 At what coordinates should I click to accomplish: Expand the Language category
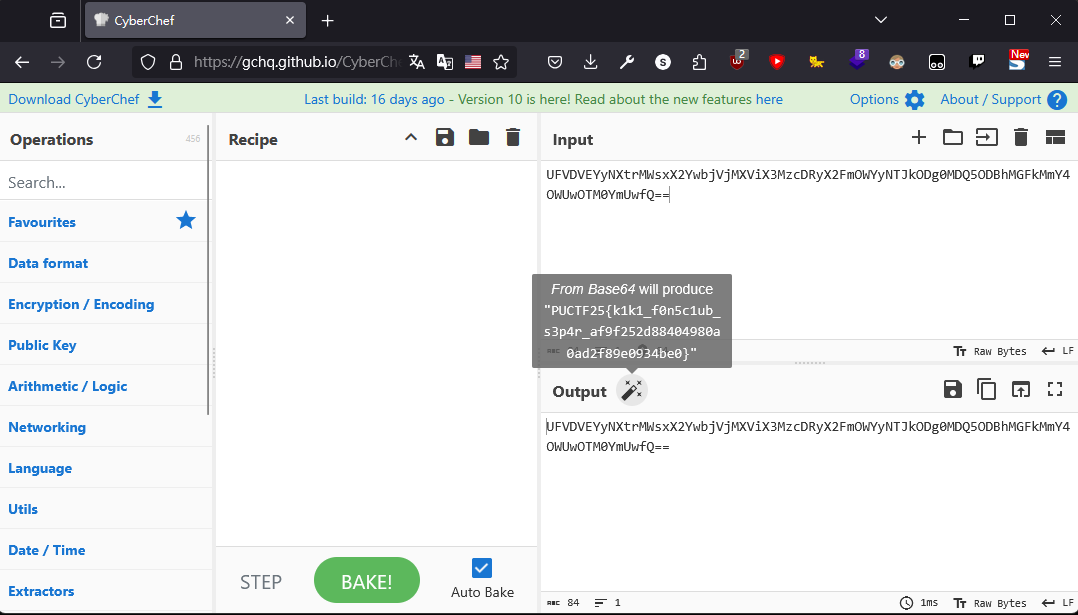pyautogui.click(x=104, y=468)
